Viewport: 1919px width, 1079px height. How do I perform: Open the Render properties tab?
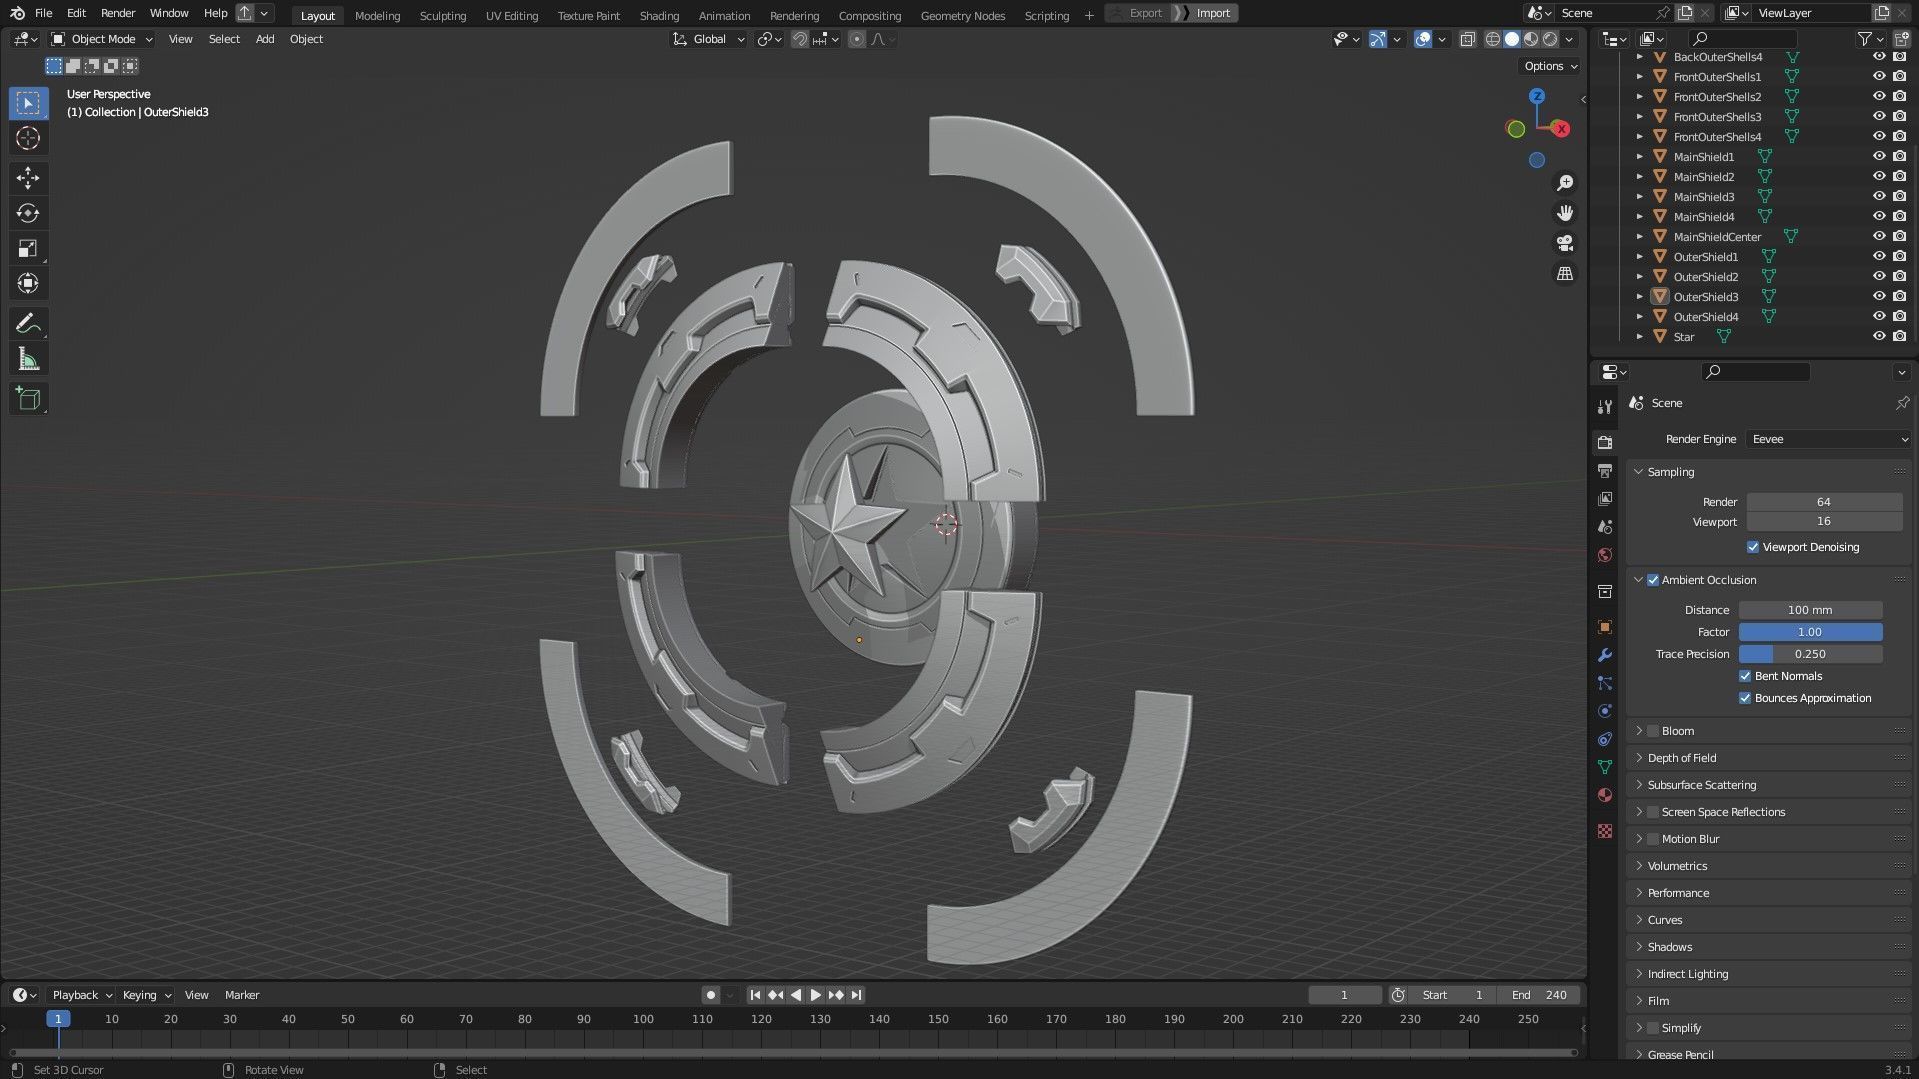[x=1605, y=443]
